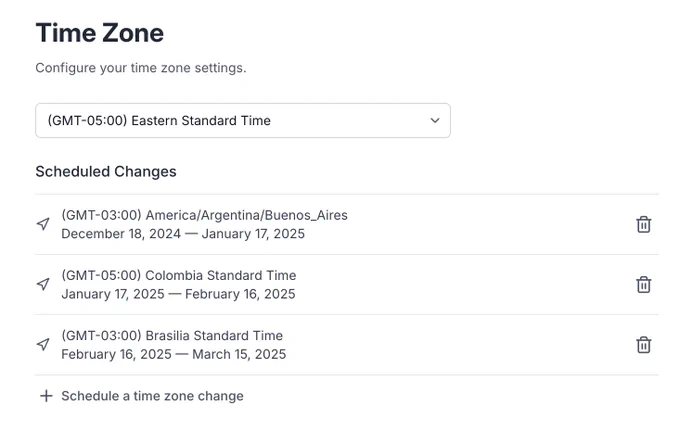Delete the Buenos_Aires scheduled change
This screenshot has width=680, height=431.
point(644,225)
